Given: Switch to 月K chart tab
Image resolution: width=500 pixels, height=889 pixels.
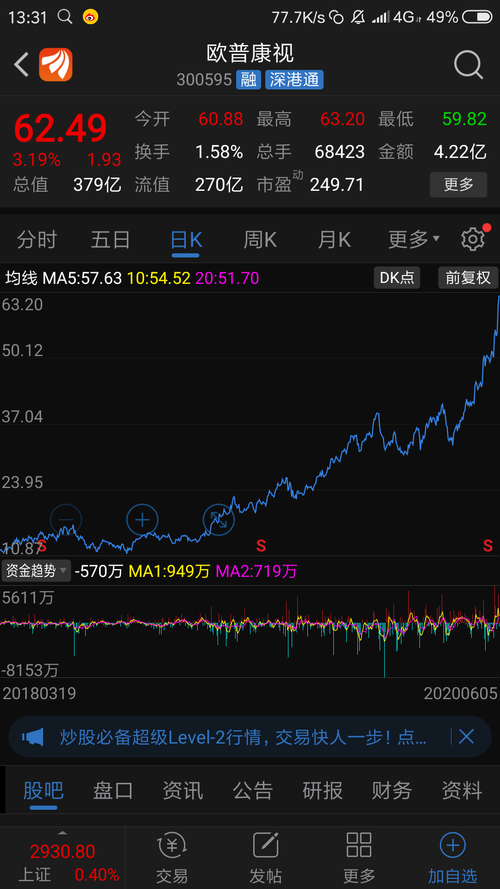Looking at the screenshot, I should pyautogui.click(x=334, y=240).
